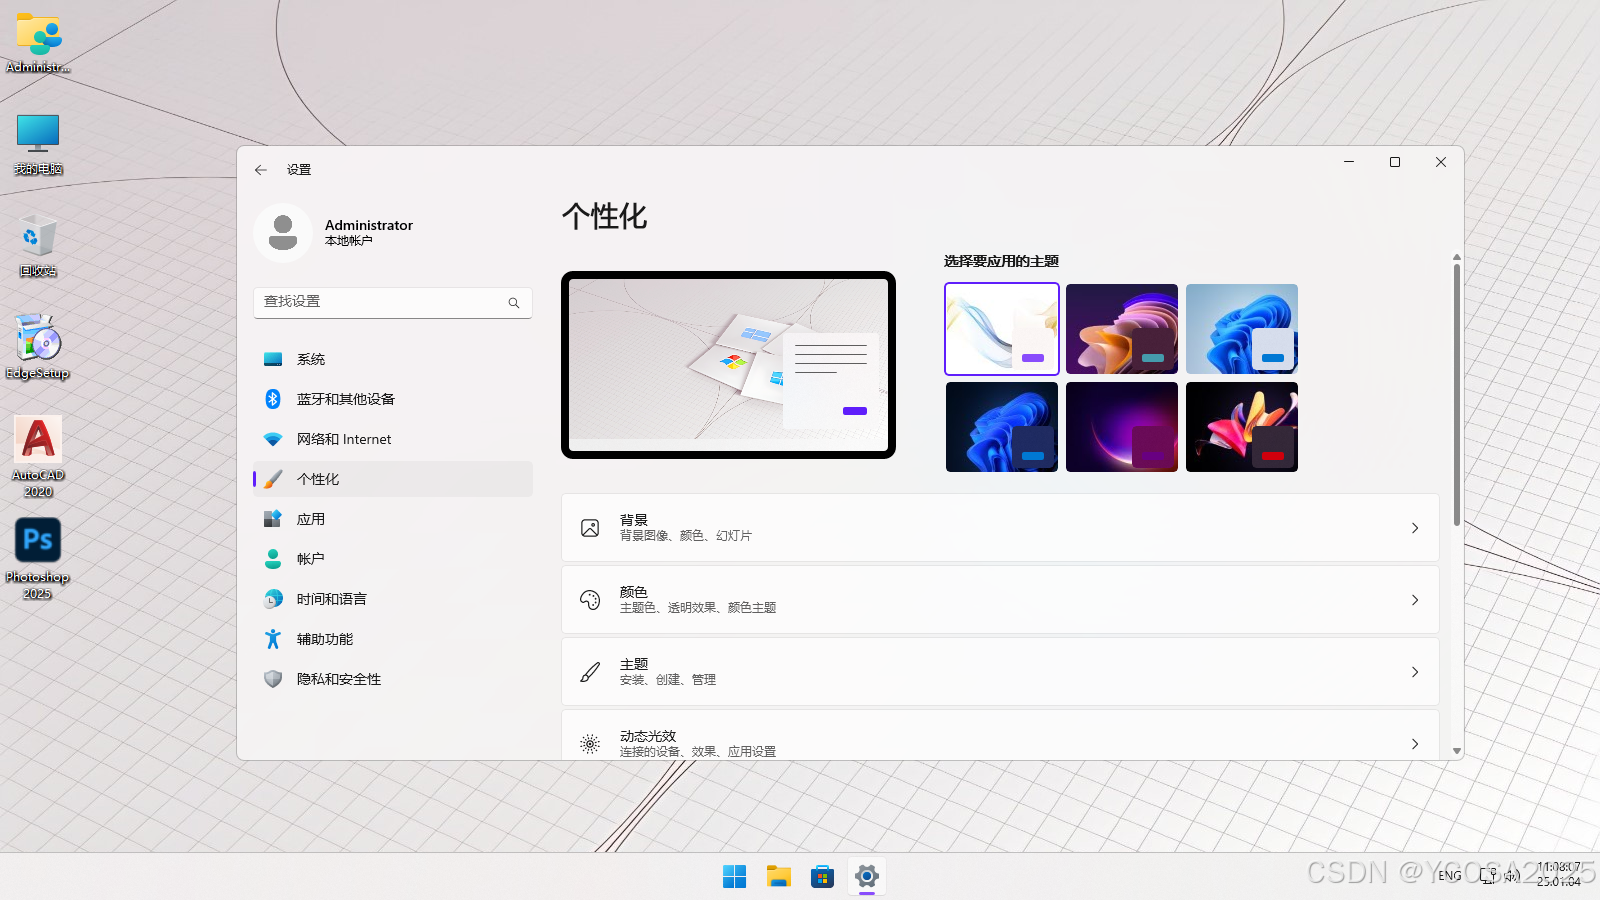This screenshot has width=1600, height=900.
Task: Select the AutoCAD 2020 desktop icon
Action: coord(38,456)
